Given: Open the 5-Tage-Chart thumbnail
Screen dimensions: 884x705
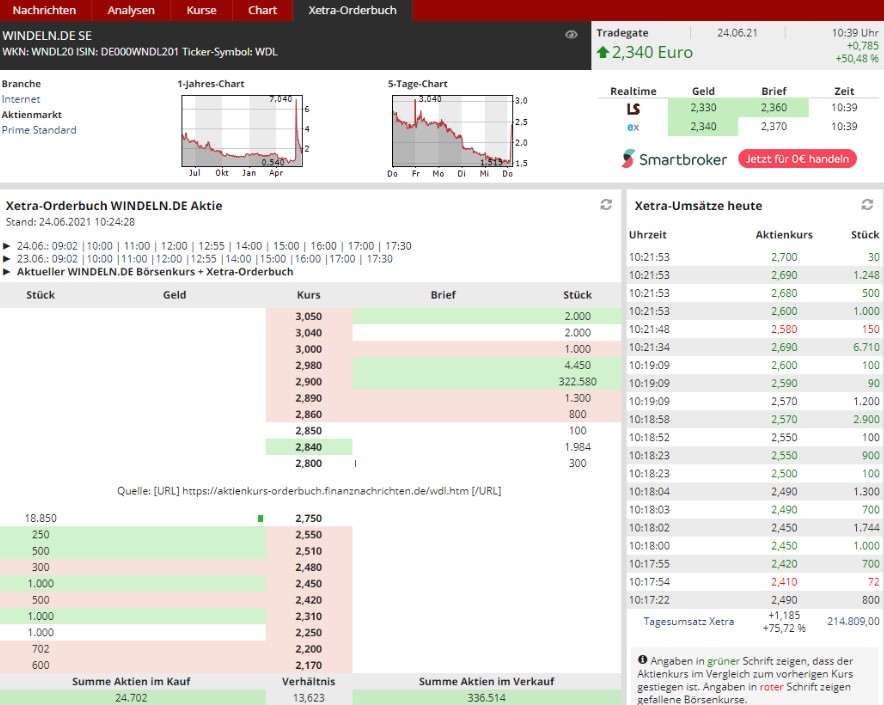Looking at the screenshot, I should (x=452, y=130).
